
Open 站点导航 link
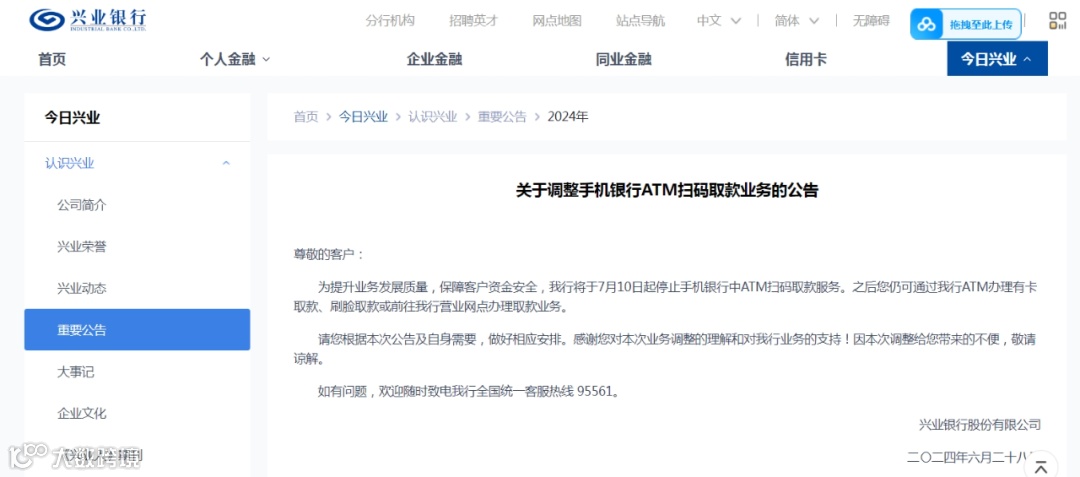coord(641,21)
